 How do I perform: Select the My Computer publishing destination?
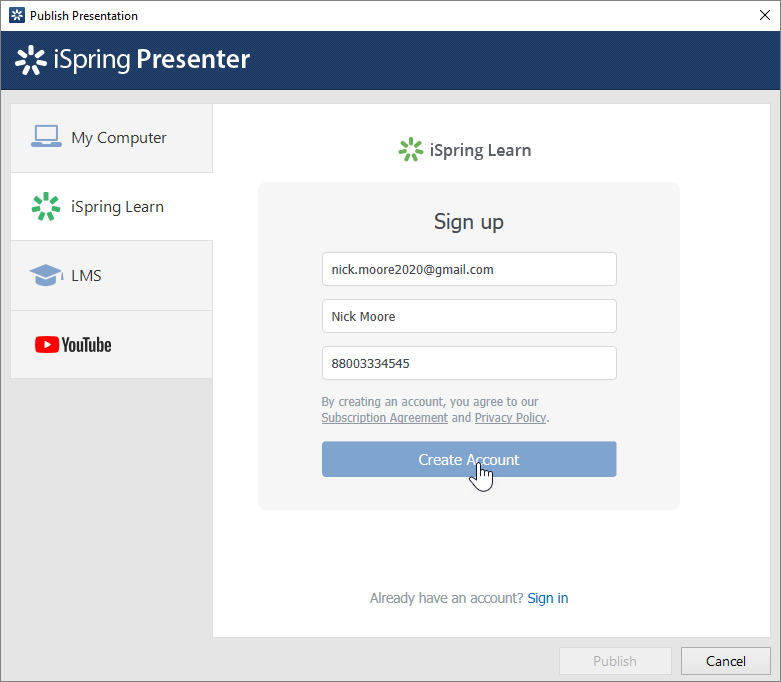pyautogui.click(x=112, y=138)
